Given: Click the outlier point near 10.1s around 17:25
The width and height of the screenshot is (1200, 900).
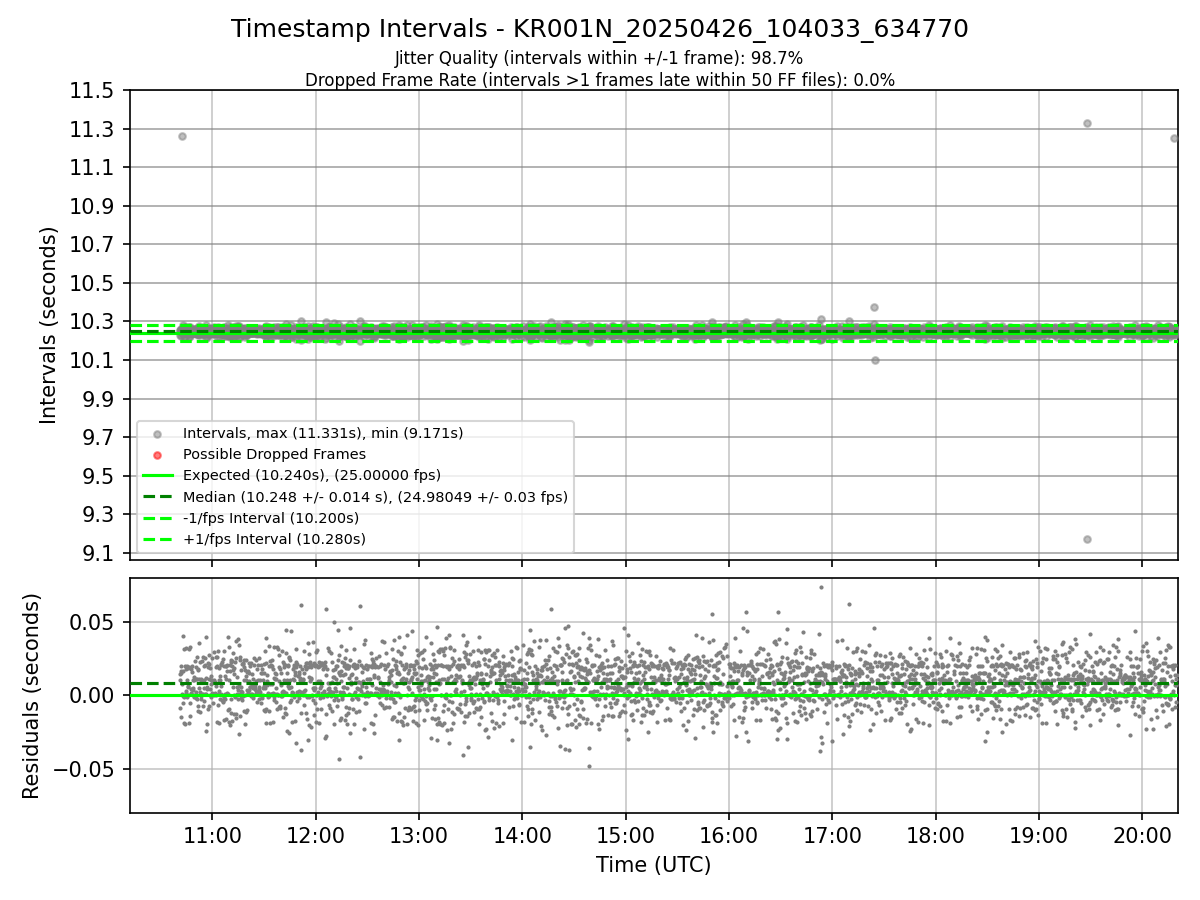Looking at the screenshot, I should 875,360.
